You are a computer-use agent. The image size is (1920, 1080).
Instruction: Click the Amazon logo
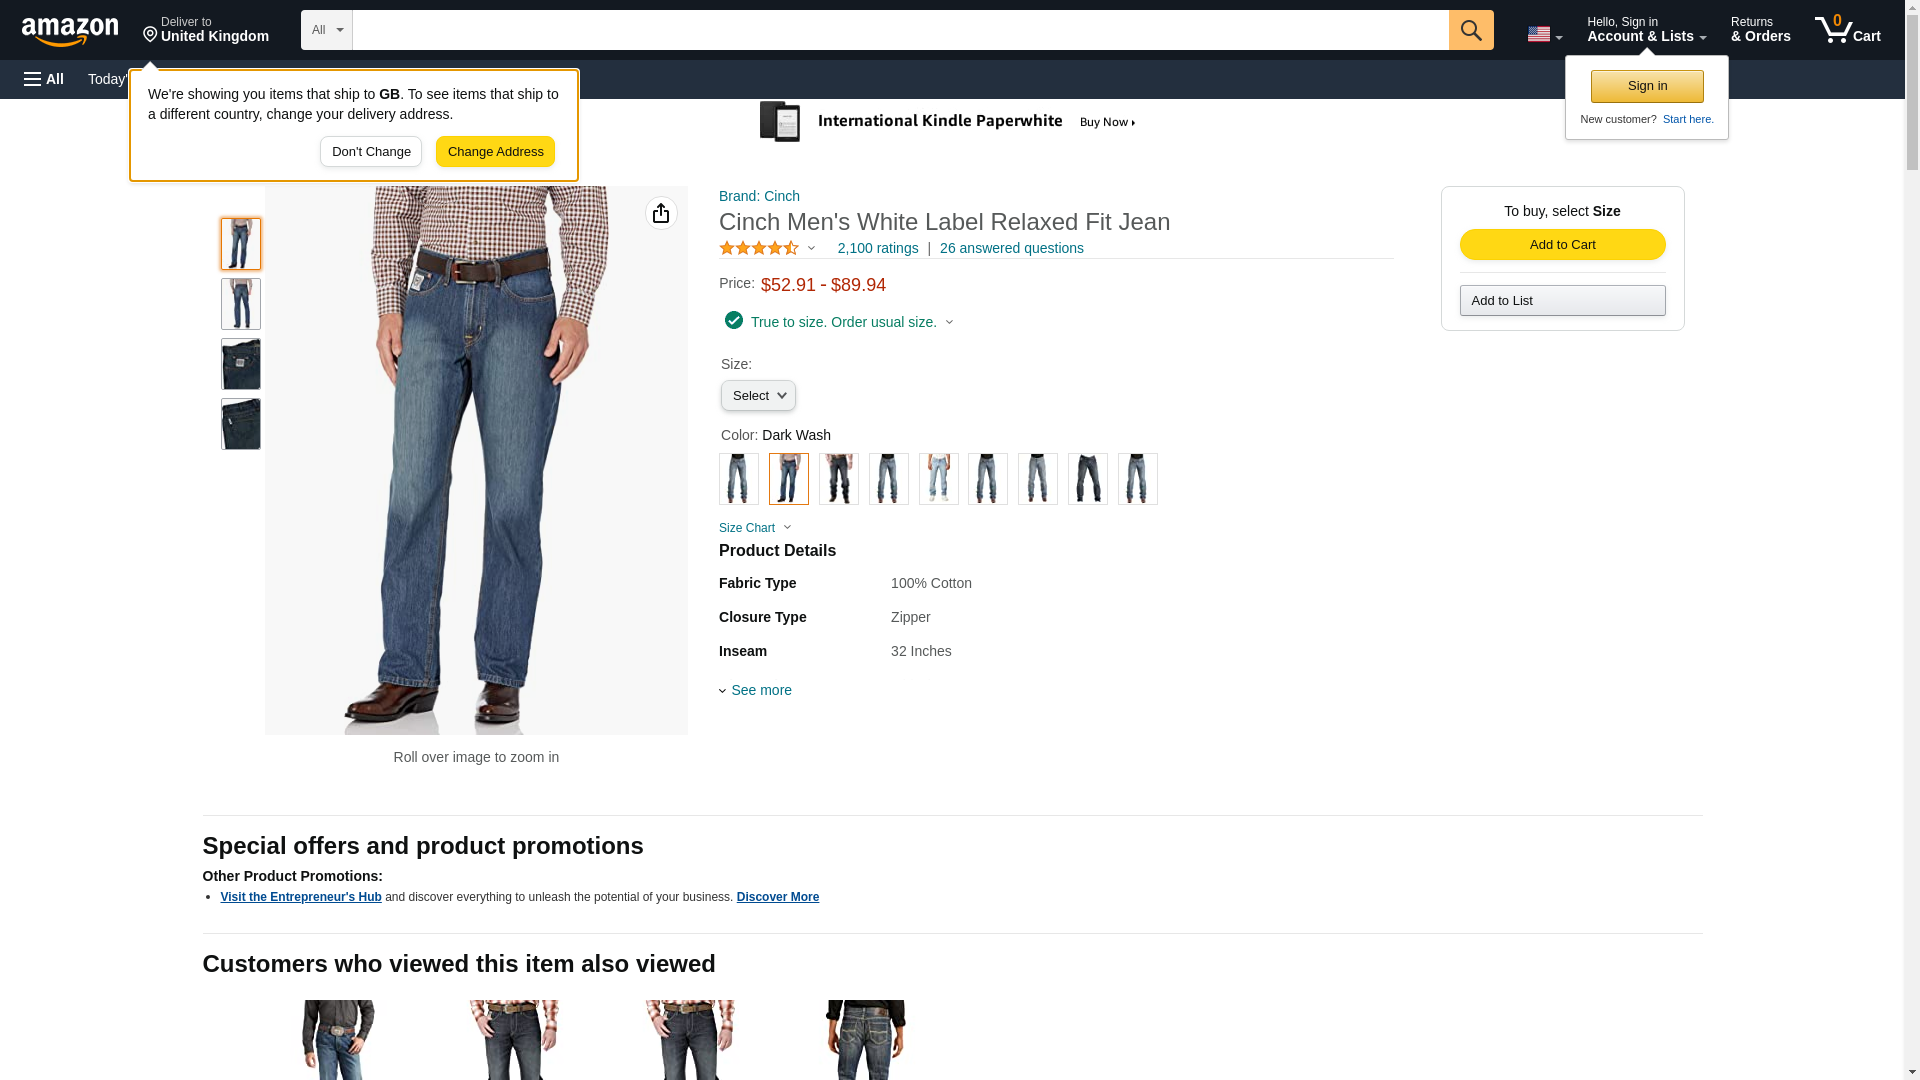70,31
